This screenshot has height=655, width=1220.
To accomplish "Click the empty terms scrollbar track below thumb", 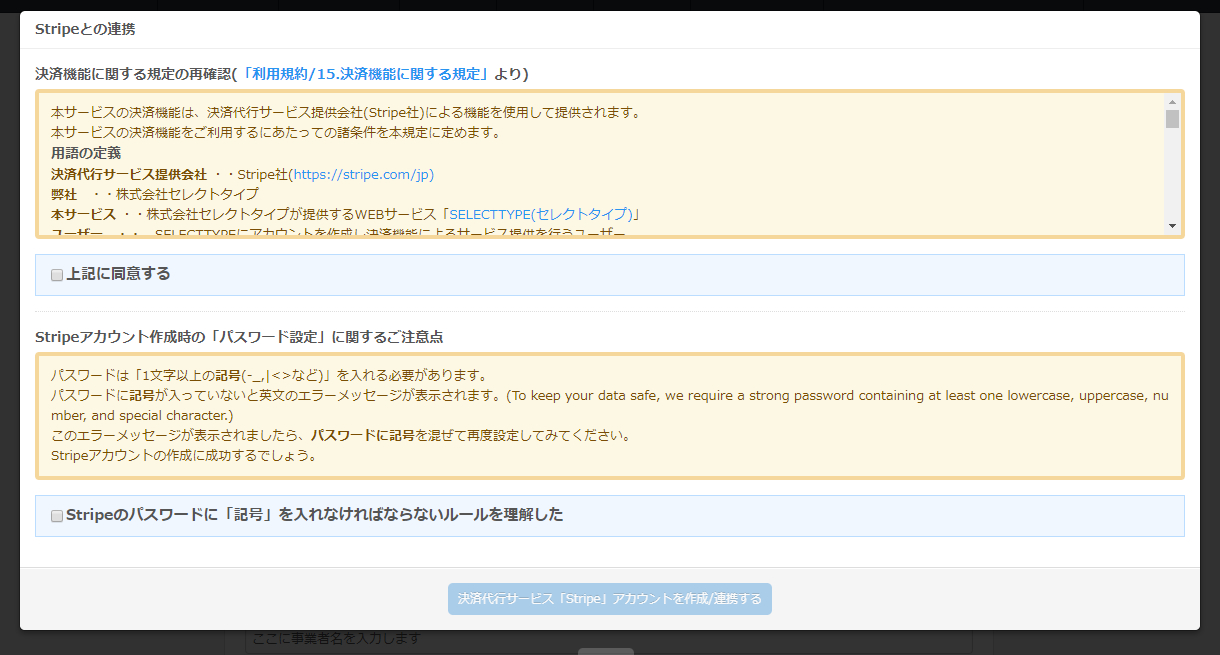I will point(1172,180).
